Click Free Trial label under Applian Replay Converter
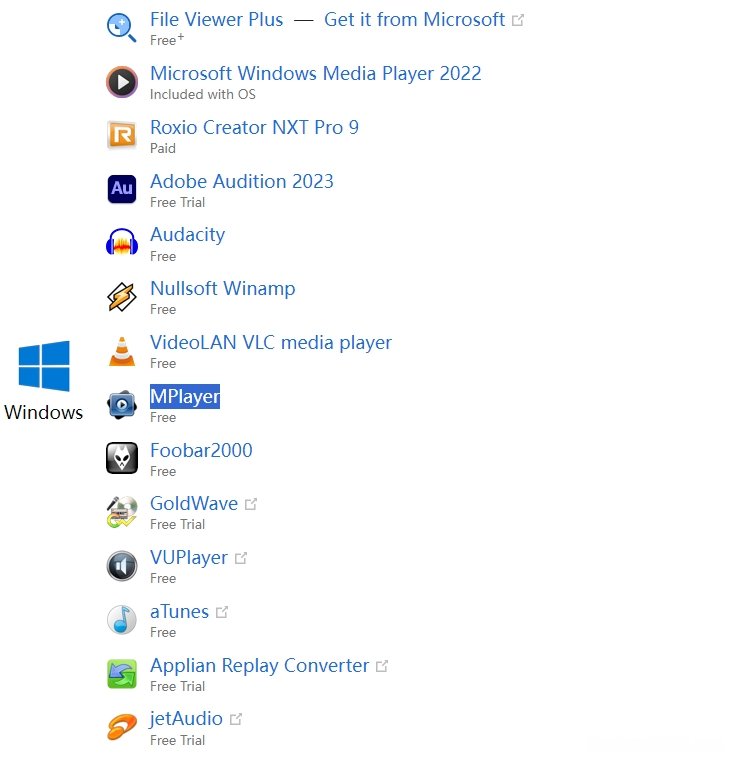 [178, 686]
